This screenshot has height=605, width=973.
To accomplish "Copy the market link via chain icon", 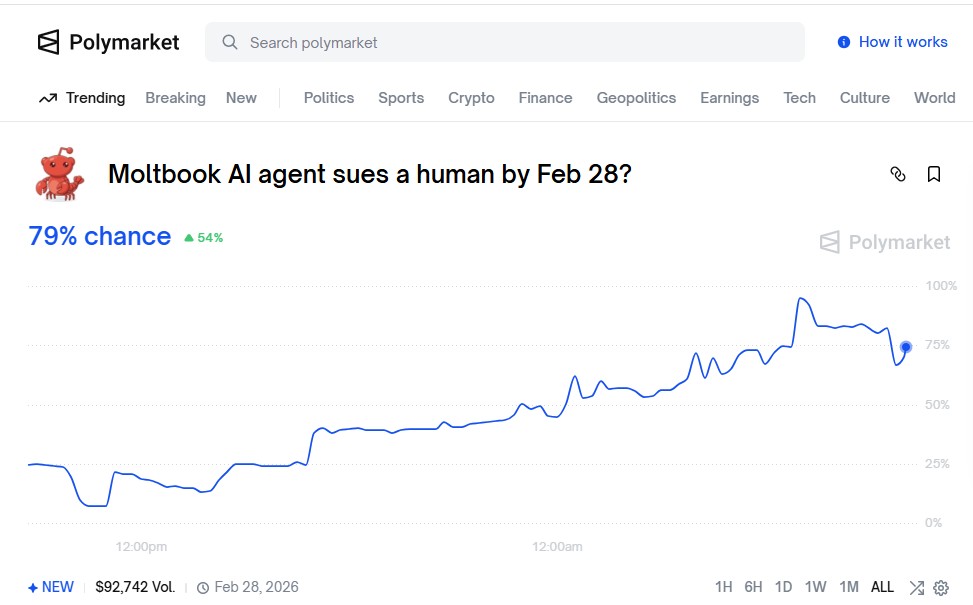I will click(897, 174).
